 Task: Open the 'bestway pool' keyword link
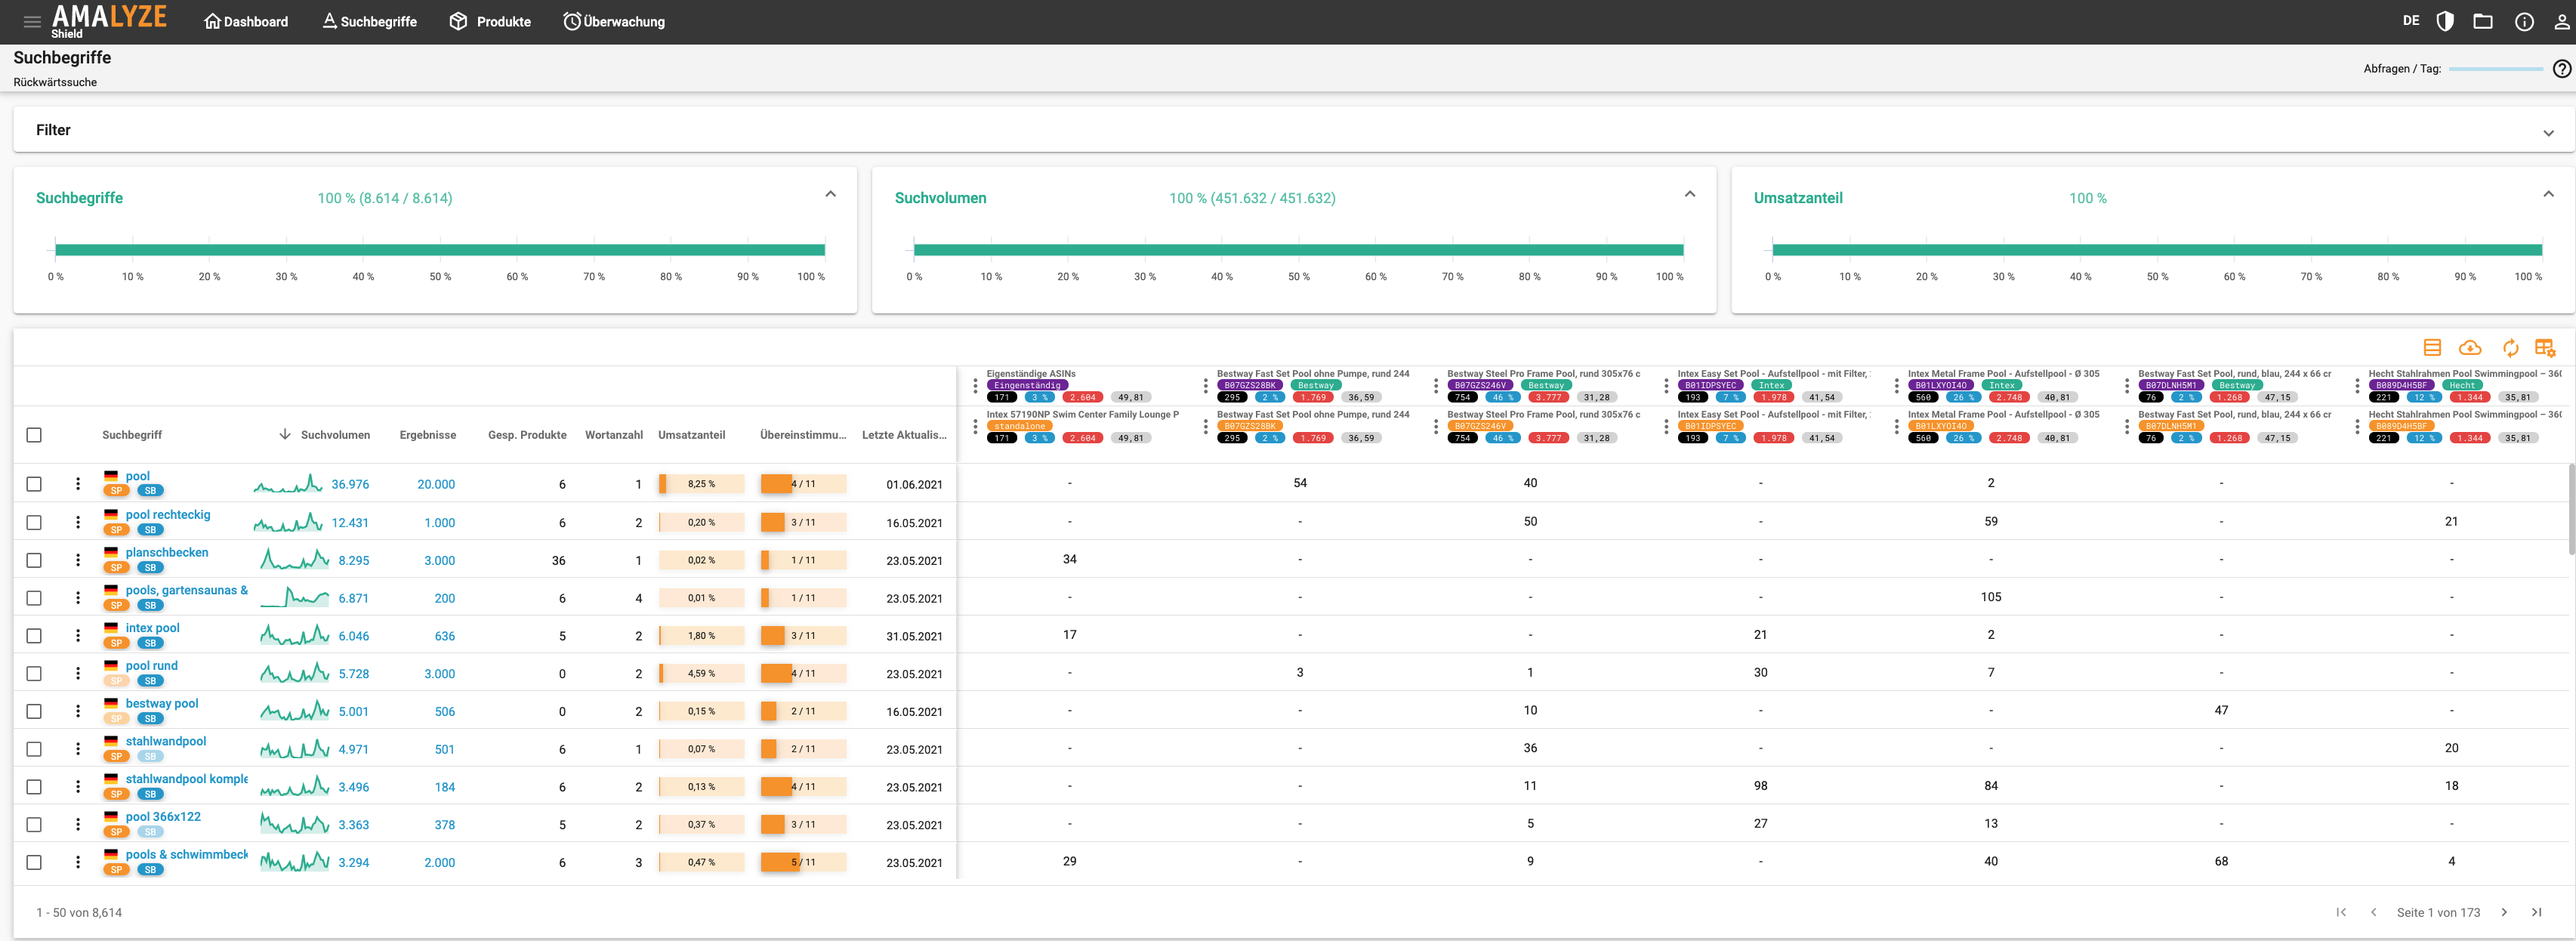pos(162,703)
